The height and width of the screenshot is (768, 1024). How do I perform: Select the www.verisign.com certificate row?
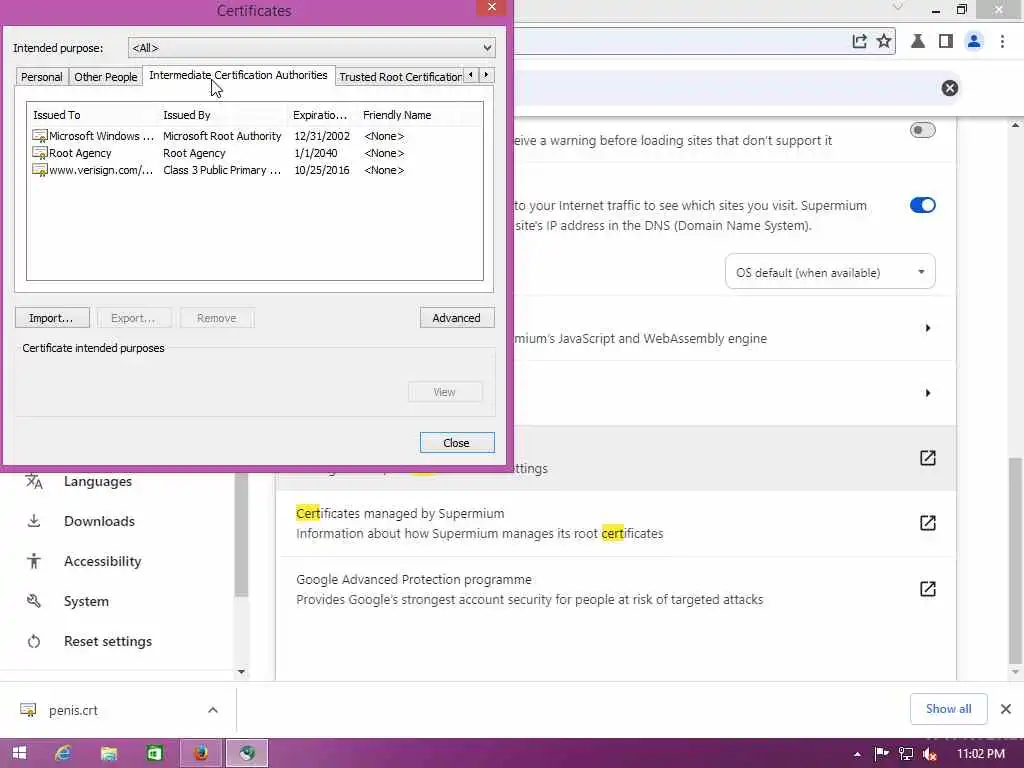point(255,170)
